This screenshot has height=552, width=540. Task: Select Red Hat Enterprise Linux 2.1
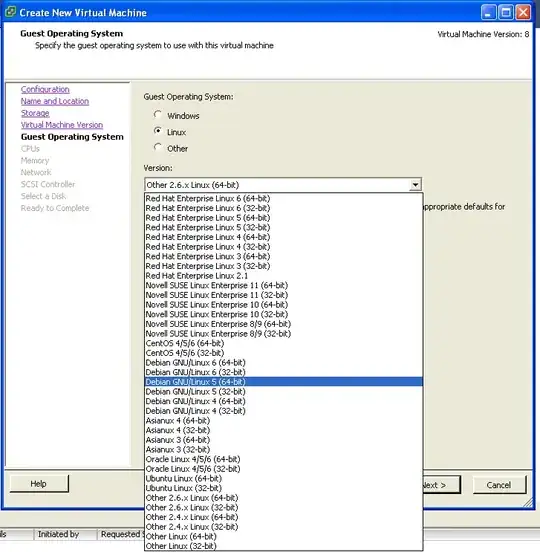click(283, 276)
